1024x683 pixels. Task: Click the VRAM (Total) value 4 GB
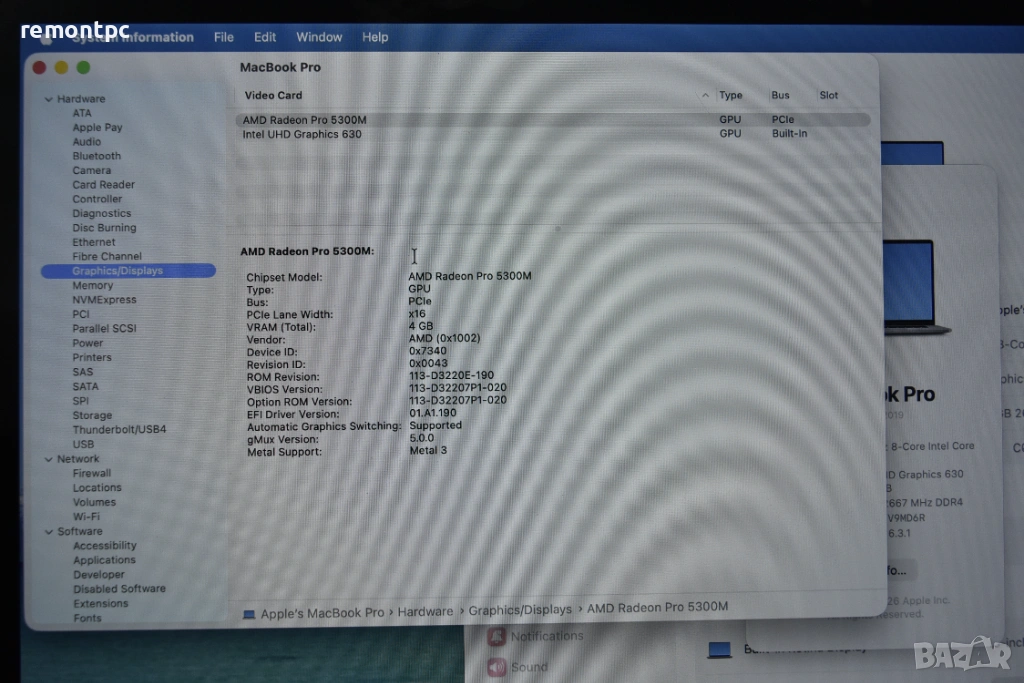421,326
